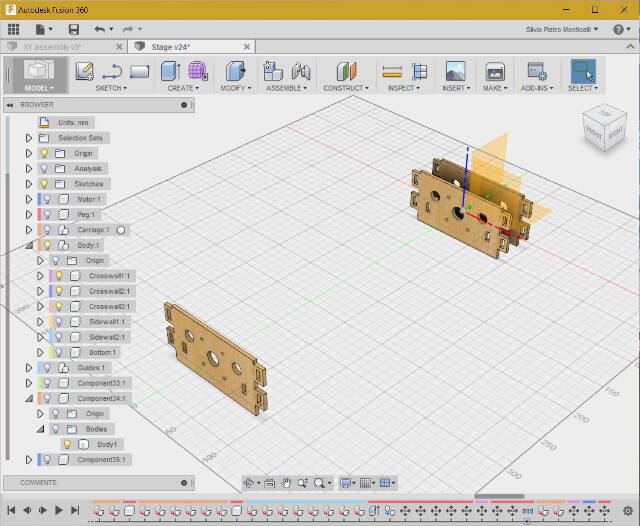Show the Motor:1 component bulb
Screen dimensions: 640x526
click(x=47, y=199)
